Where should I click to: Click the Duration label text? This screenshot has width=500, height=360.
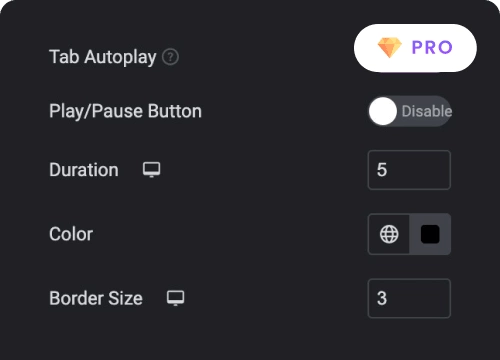tap(84, 170)
